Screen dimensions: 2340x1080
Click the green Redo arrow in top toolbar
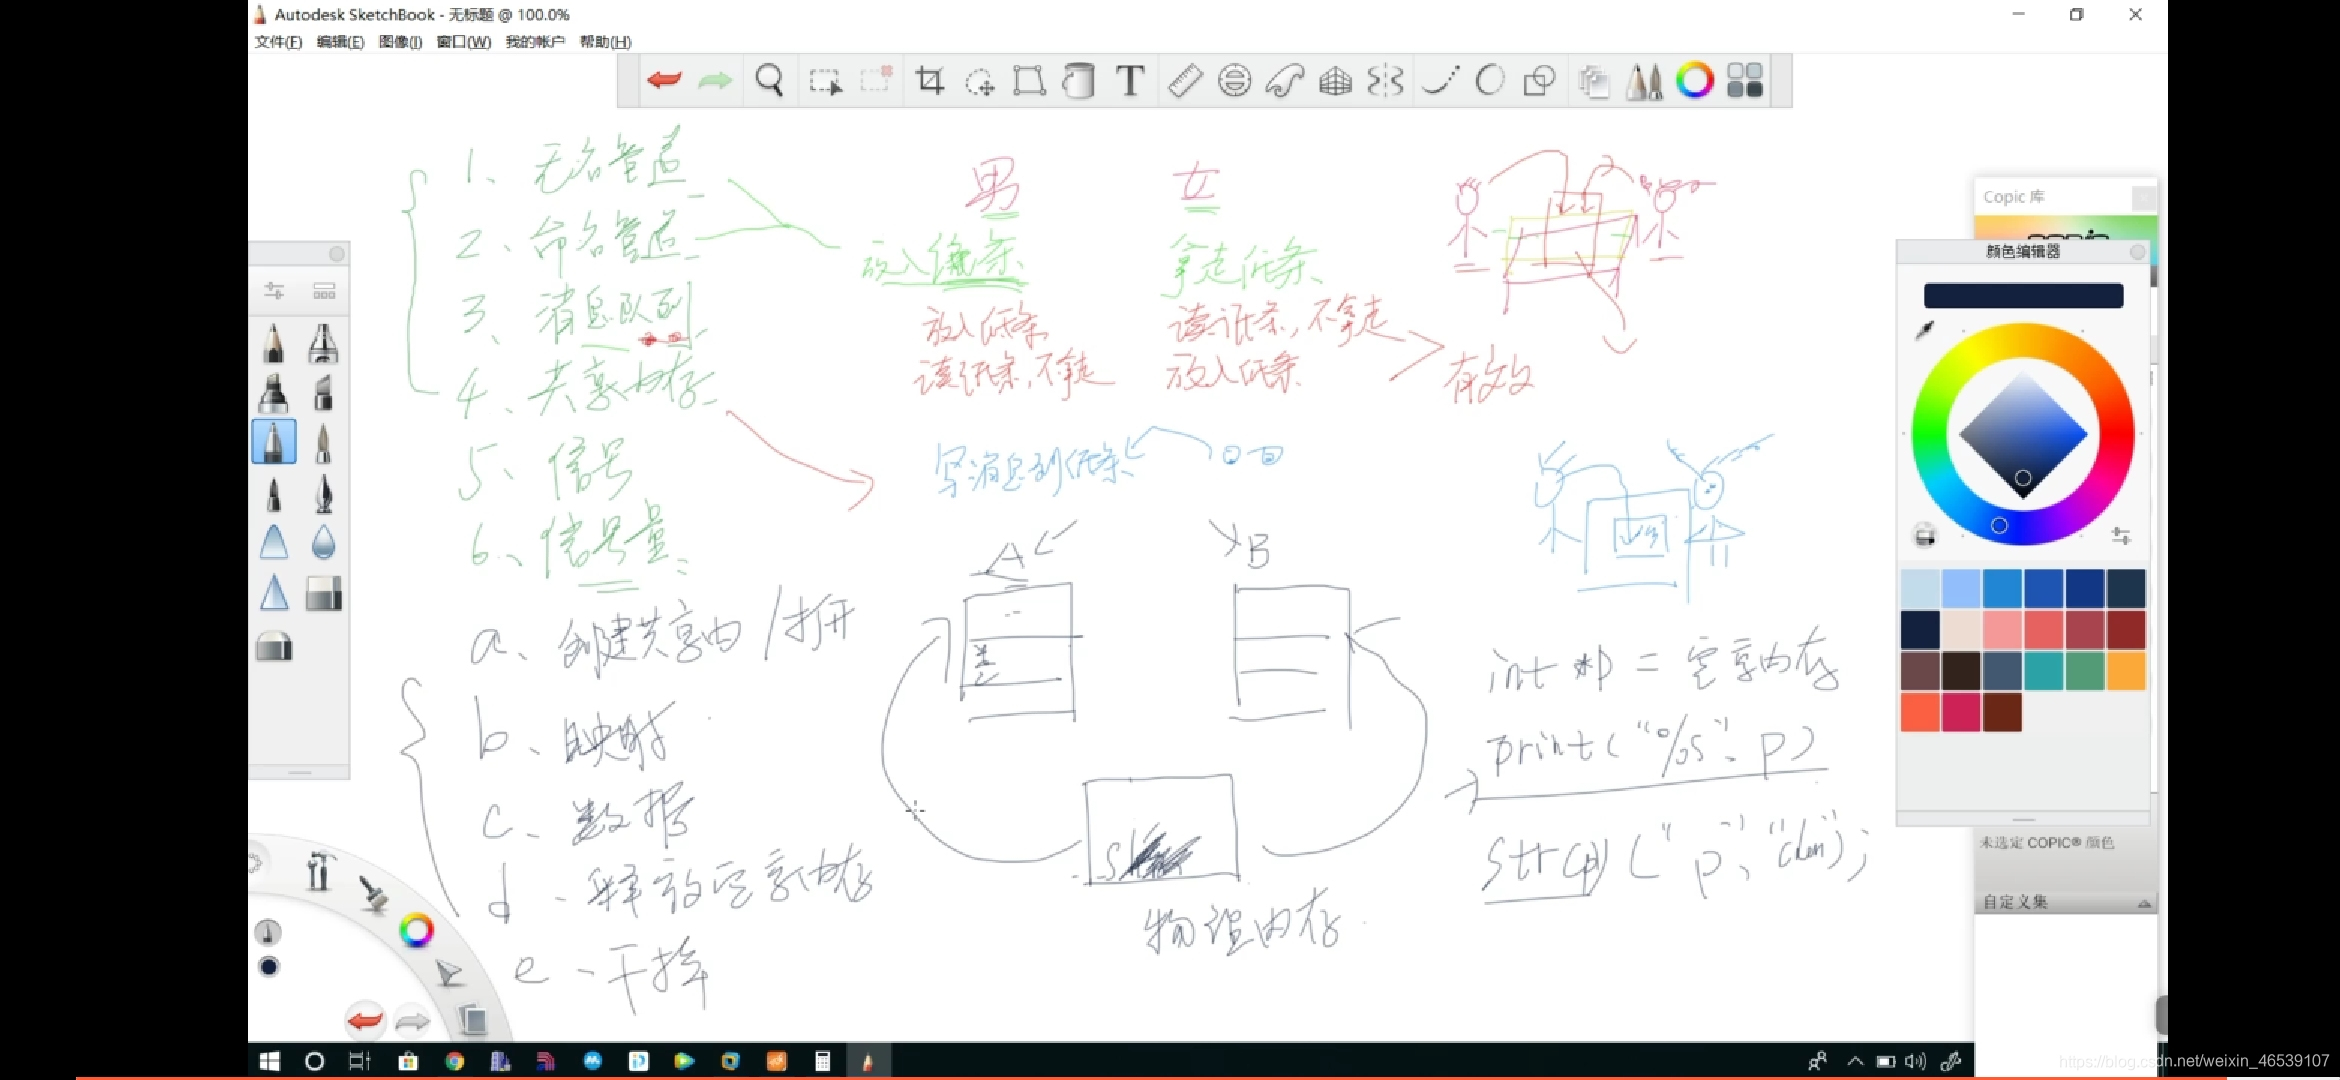click(714, 80)
